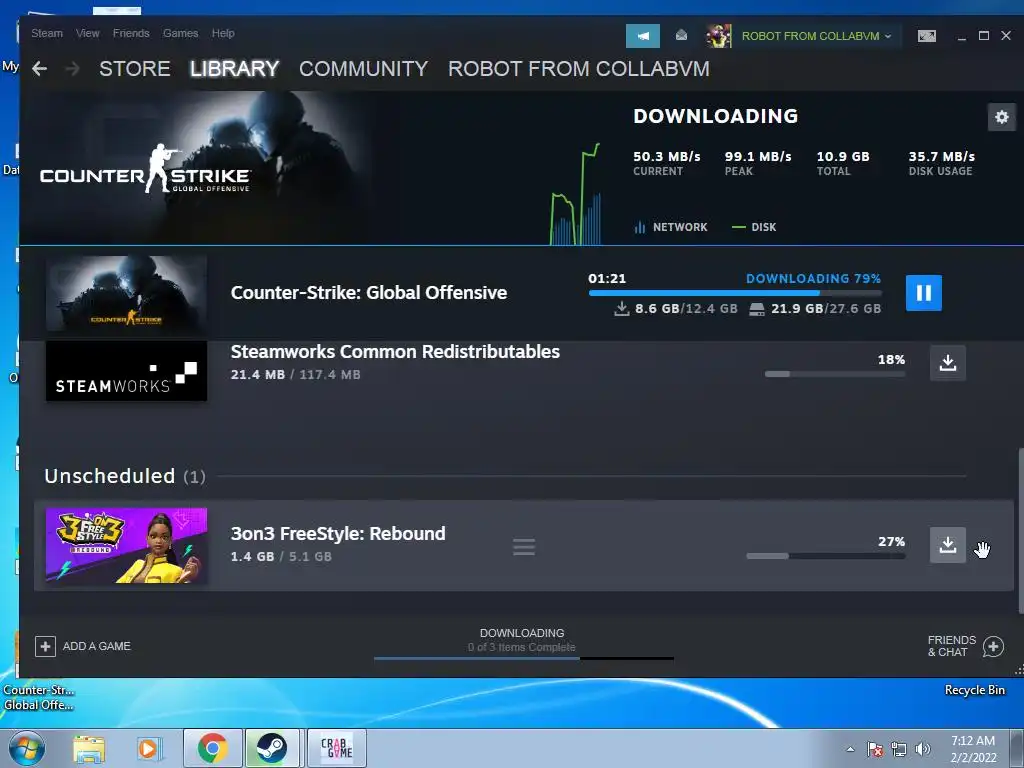Open the Steamworks thumbnail image

(x=126, y=370)
